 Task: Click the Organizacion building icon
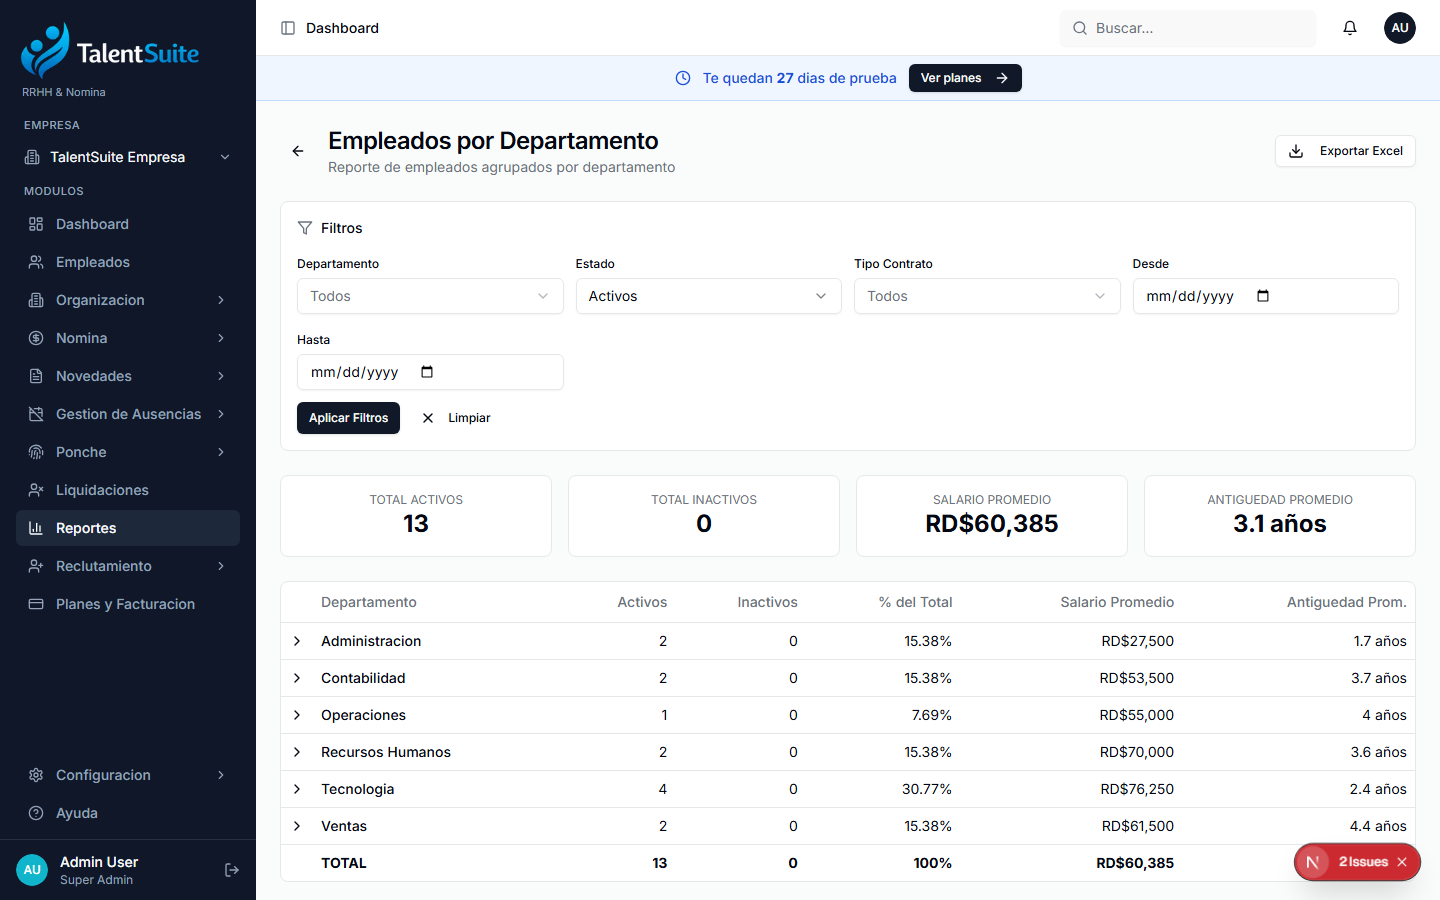coord(36,300)
